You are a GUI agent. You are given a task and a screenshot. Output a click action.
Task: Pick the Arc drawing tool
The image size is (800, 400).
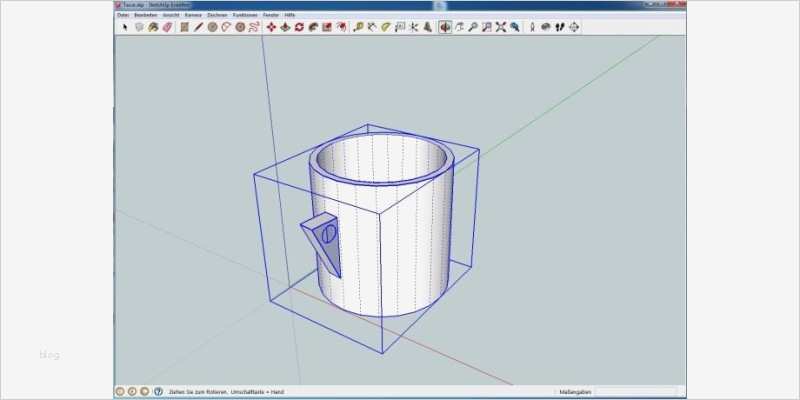point(226,27)
